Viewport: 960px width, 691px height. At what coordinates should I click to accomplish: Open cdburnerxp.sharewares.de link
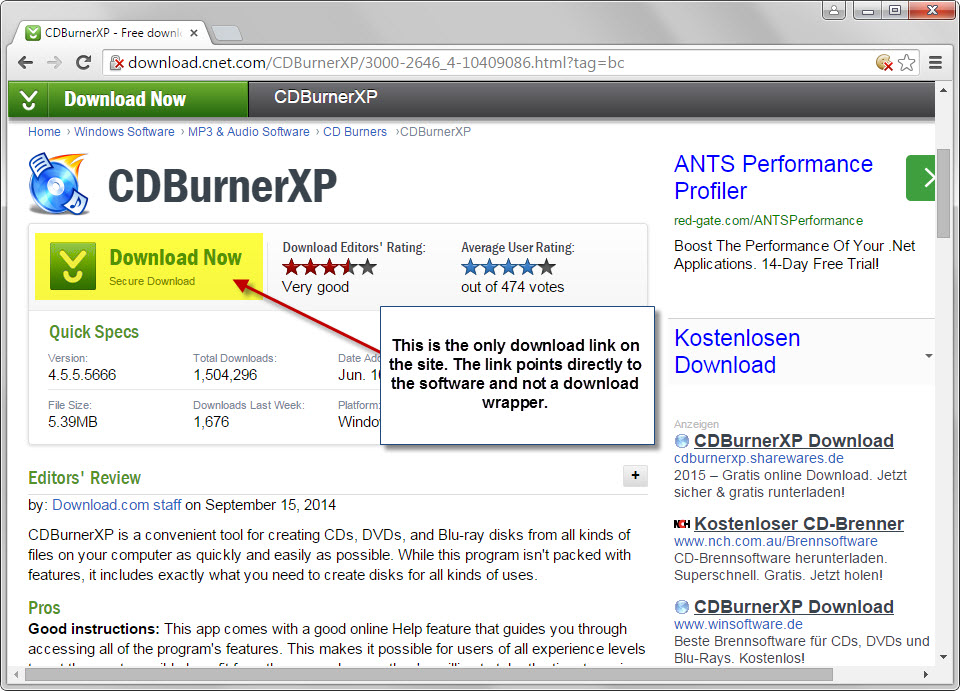[x=759, y=458]
